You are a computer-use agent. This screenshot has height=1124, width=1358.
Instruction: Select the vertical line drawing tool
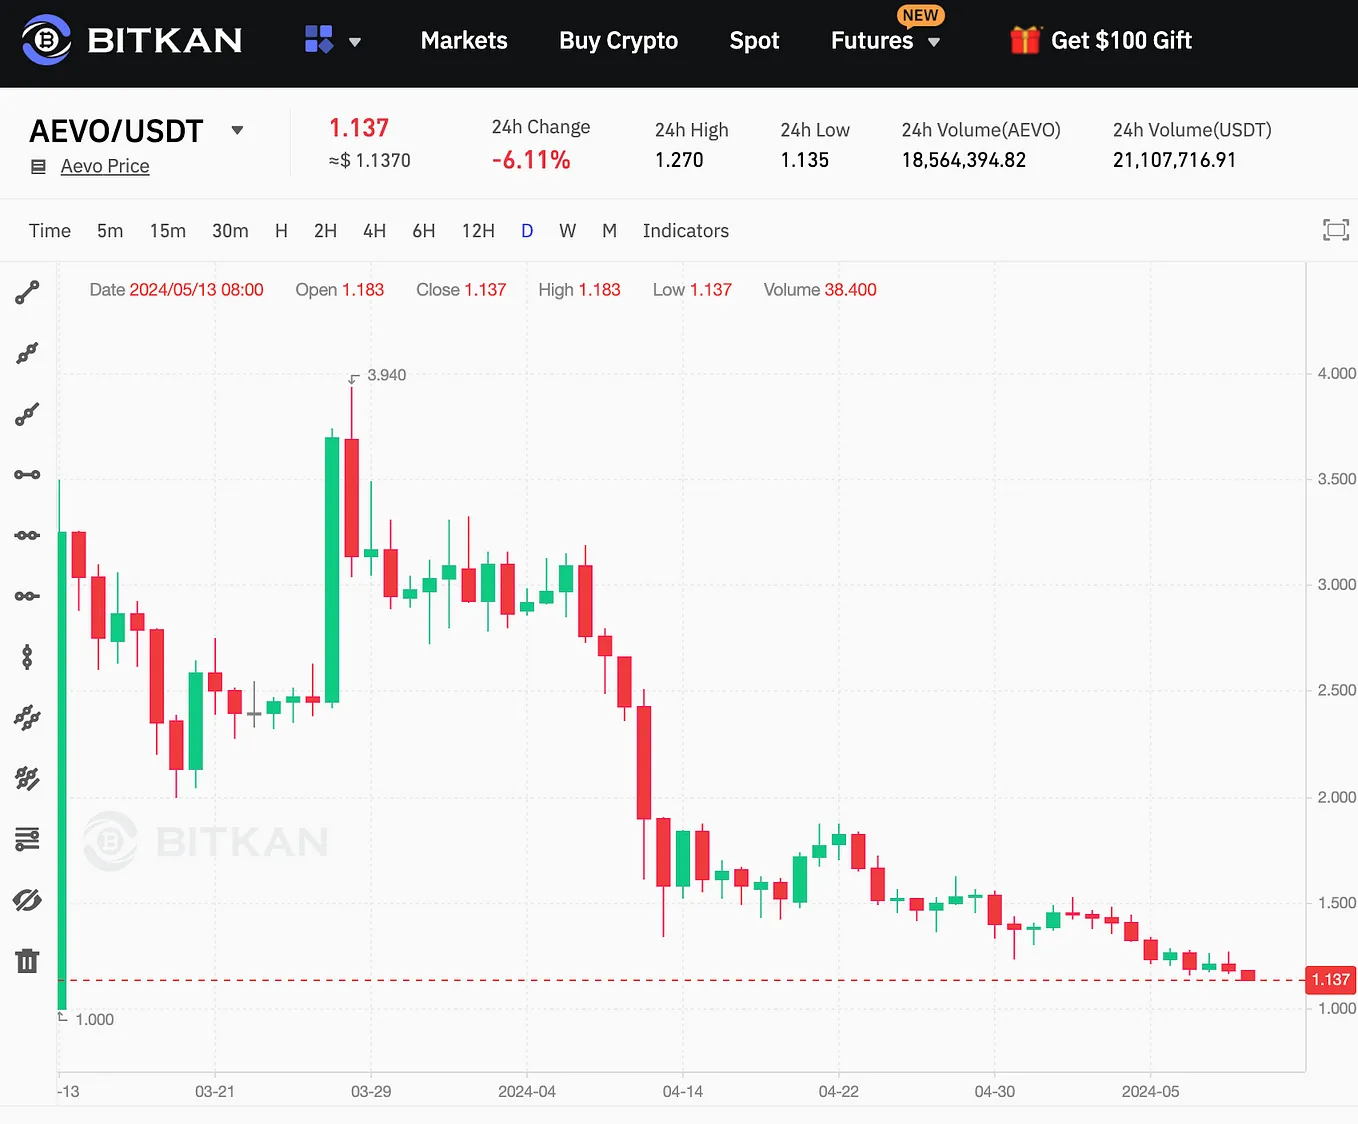pyautogui.click(x=27, y=657)
